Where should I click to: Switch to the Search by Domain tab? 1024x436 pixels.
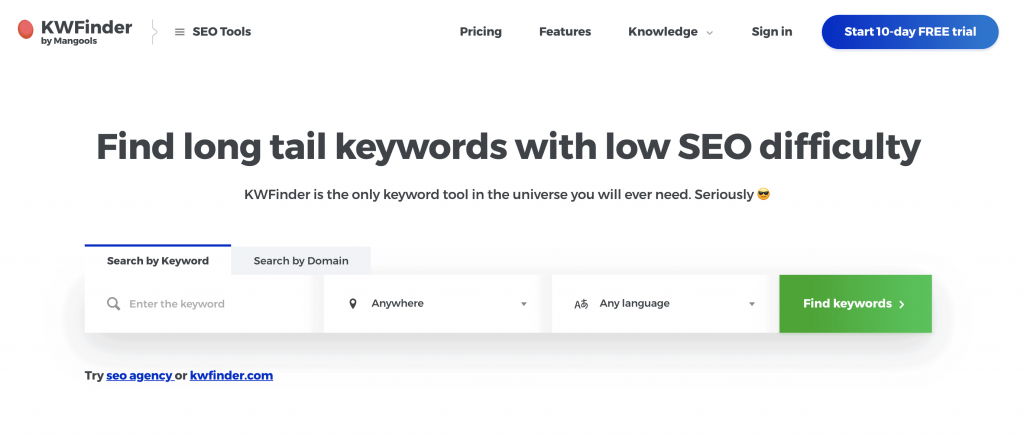301,260
